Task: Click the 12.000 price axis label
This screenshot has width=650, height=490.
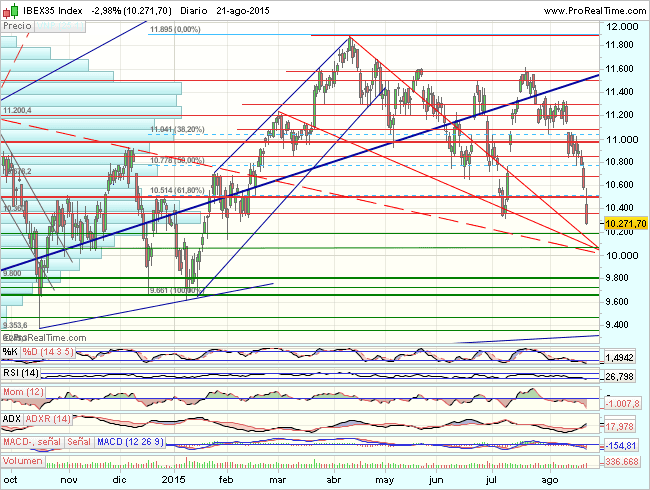Action: [x=622, y=27]
